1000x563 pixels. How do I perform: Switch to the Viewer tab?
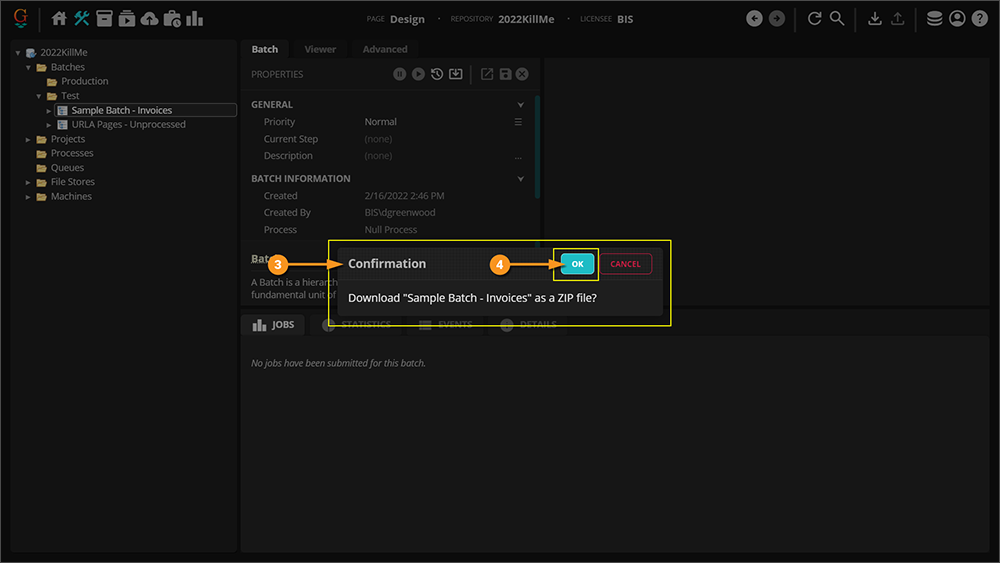(x=320, y=49)
